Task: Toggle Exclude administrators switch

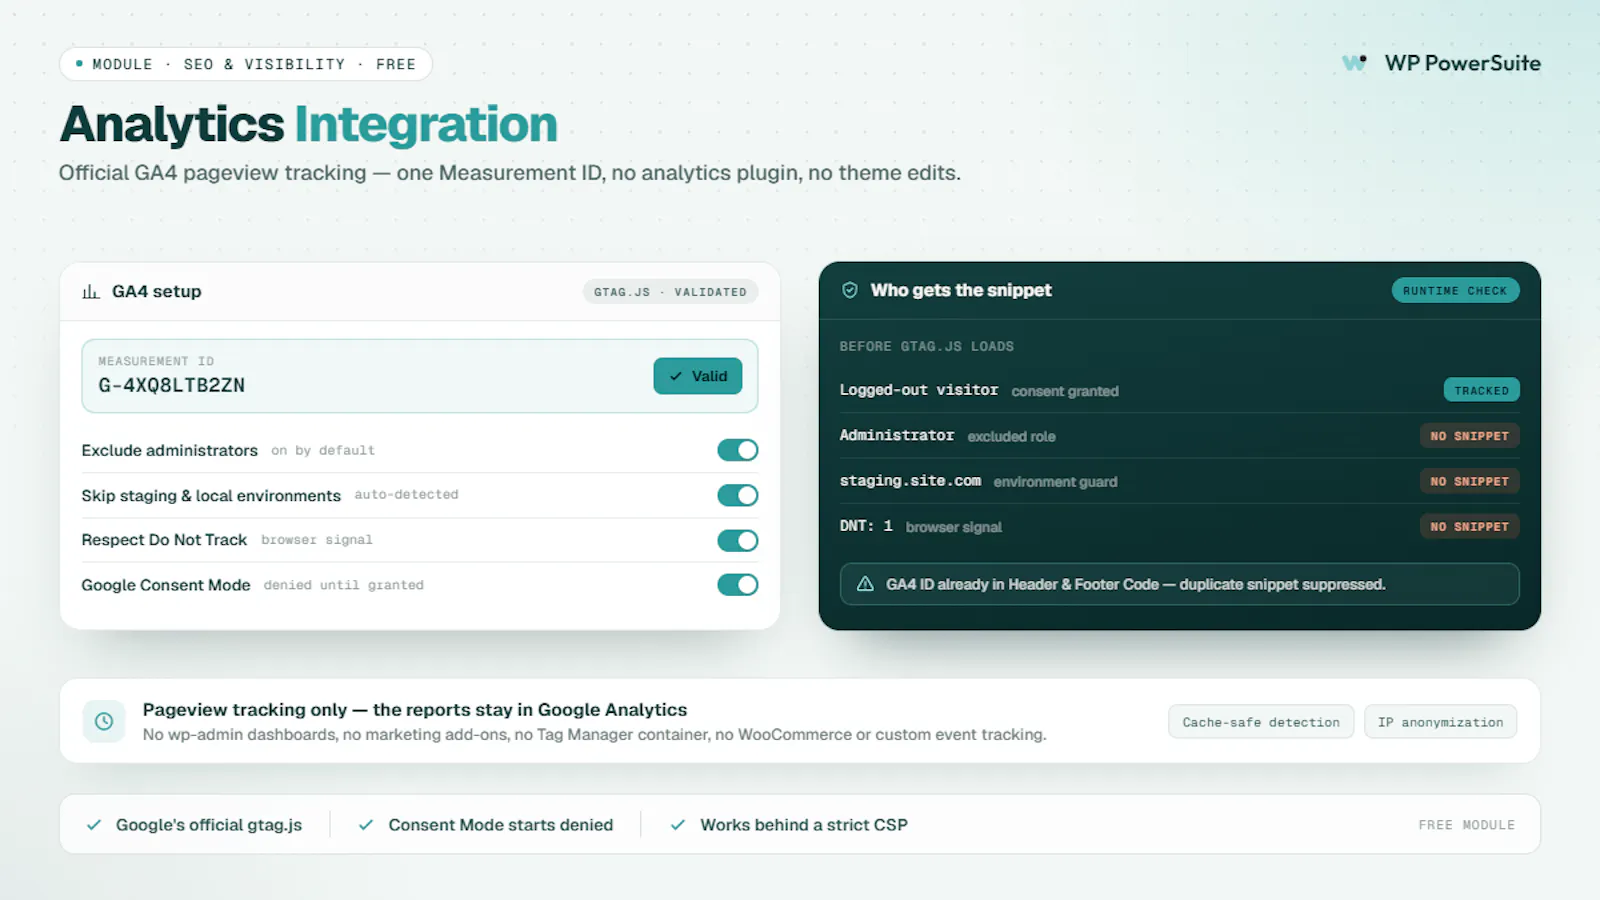Action: click(x=738, y=450)
